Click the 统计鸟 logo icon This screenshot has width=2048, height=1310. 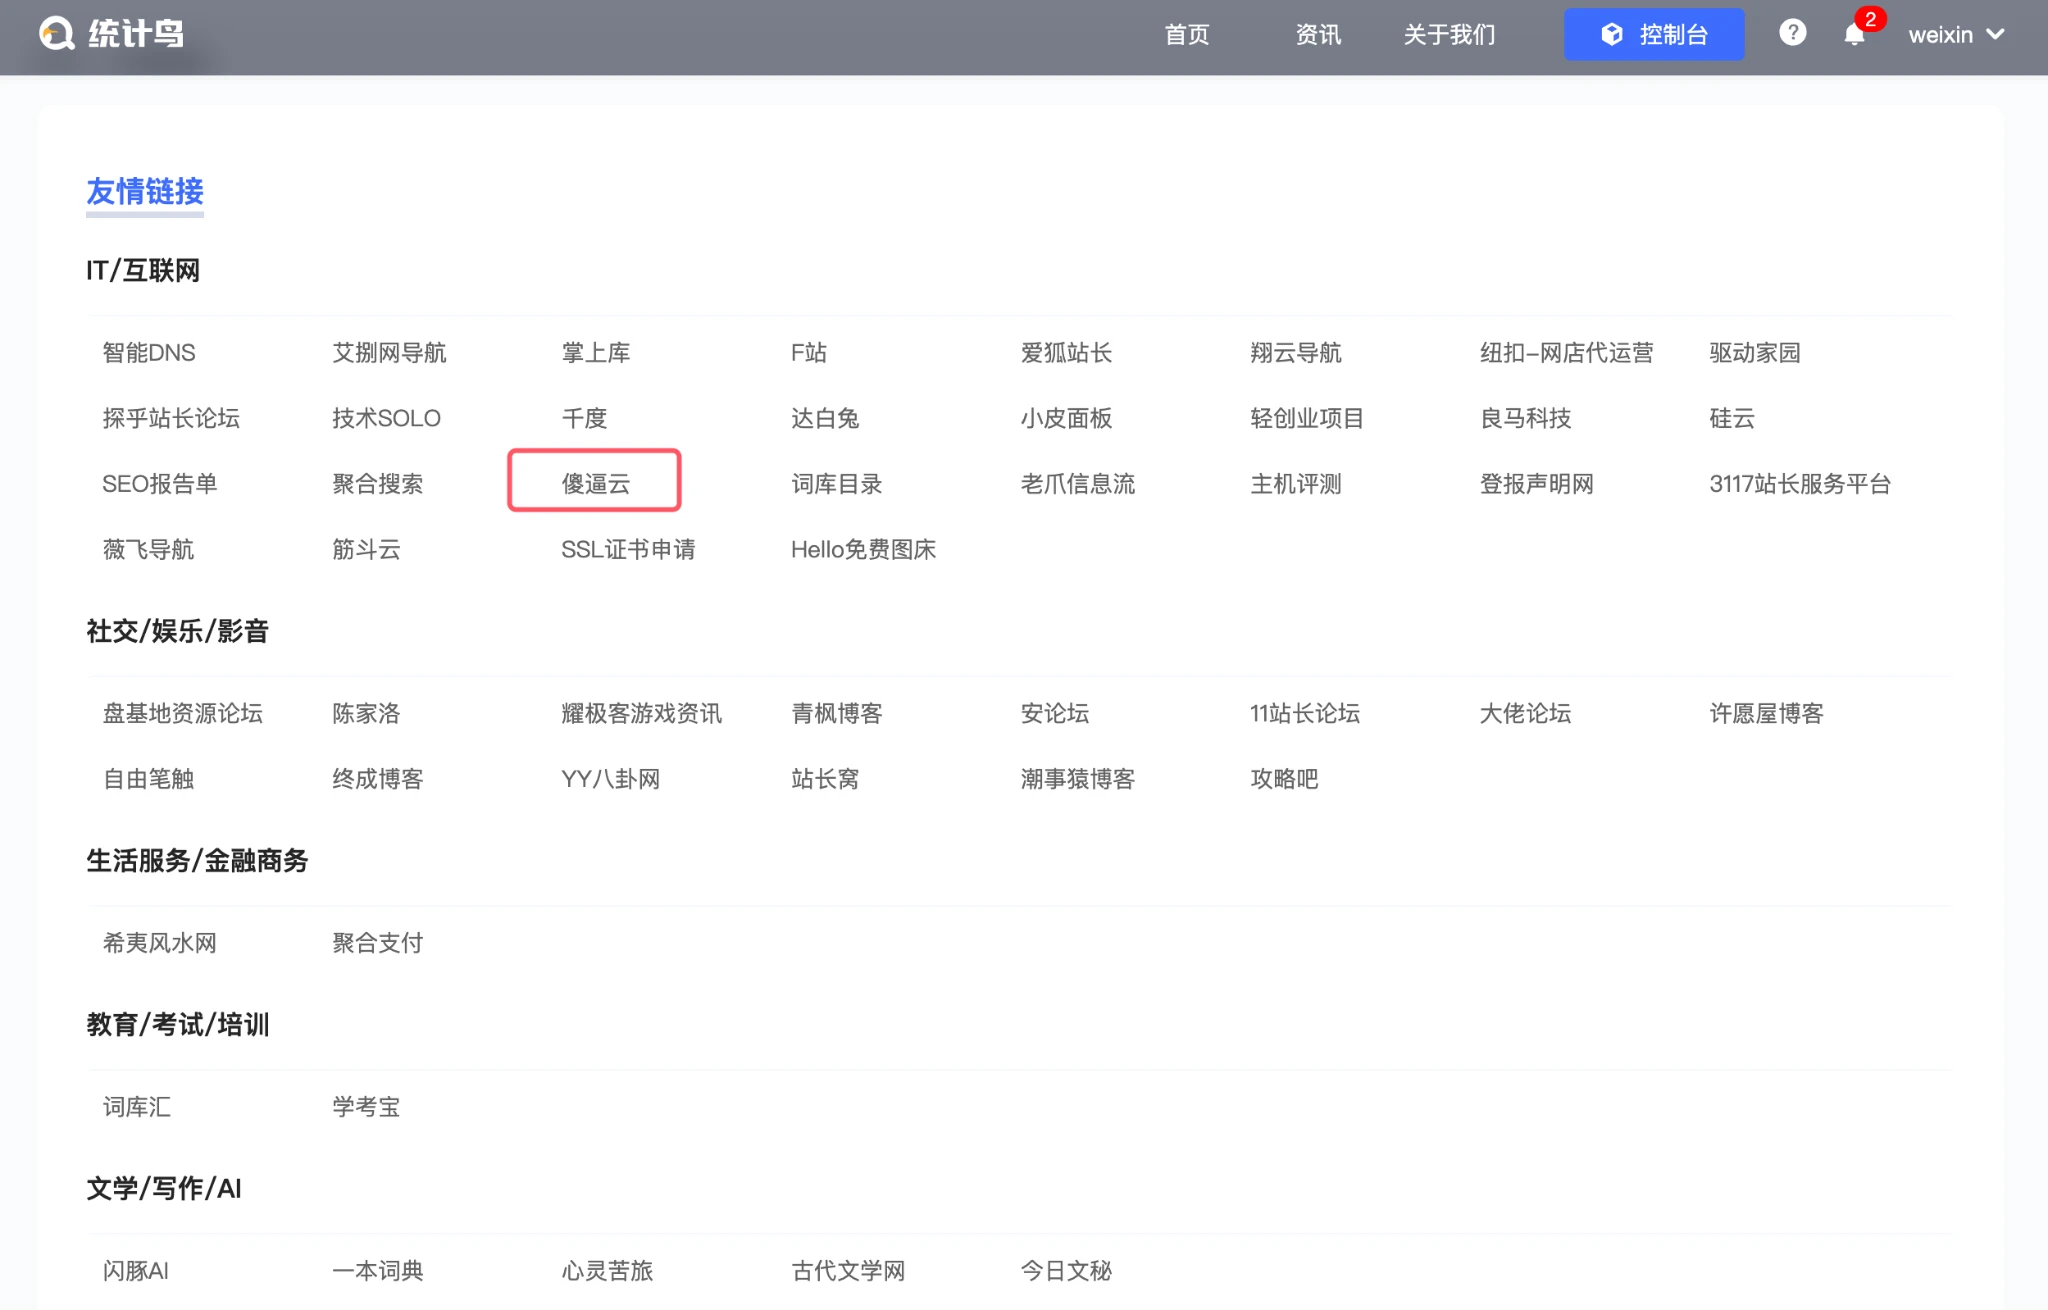coord(57,34)
